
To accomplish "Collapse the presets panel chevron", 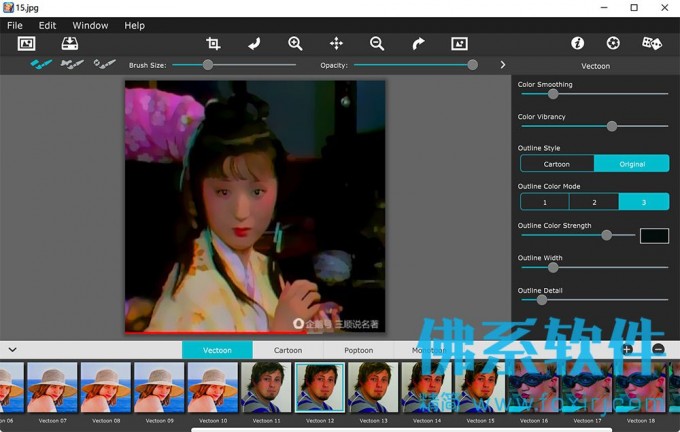I will coord(12,350).
